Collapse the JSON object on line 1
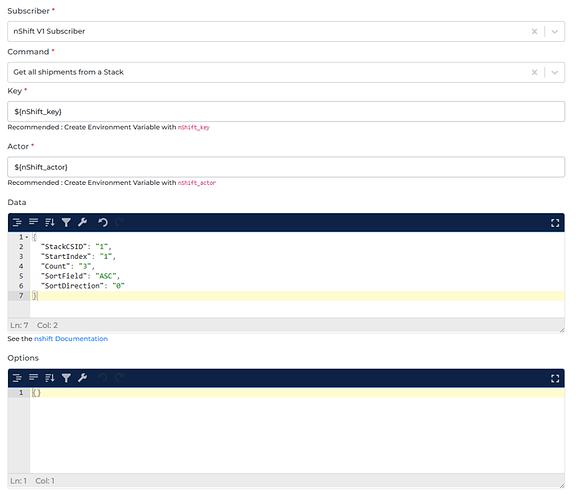Screen dimensions: 579x500 [27, 237]
